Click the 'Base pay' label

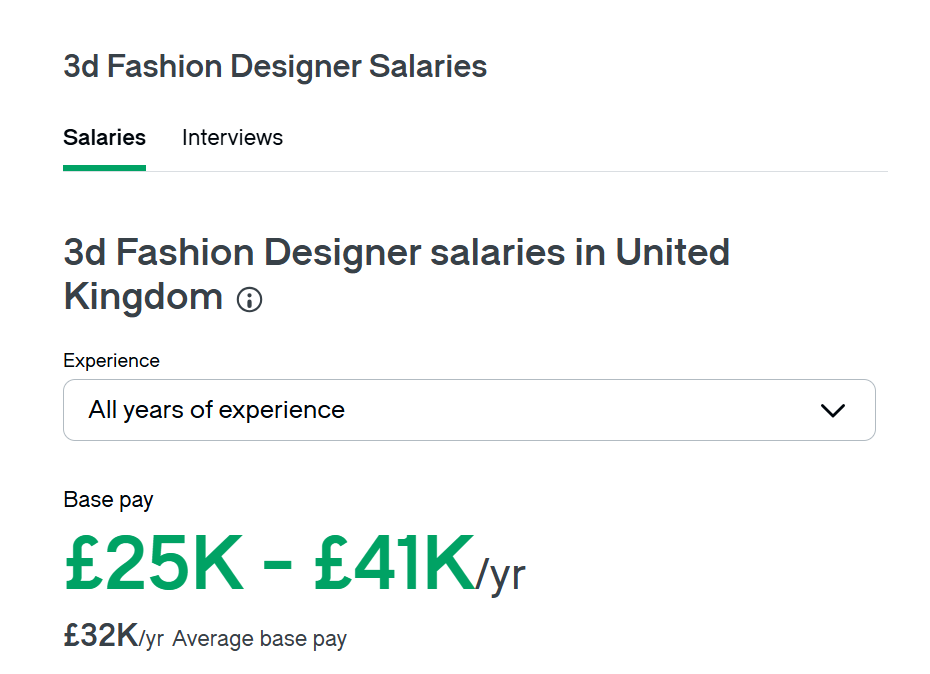pos(108,499)
